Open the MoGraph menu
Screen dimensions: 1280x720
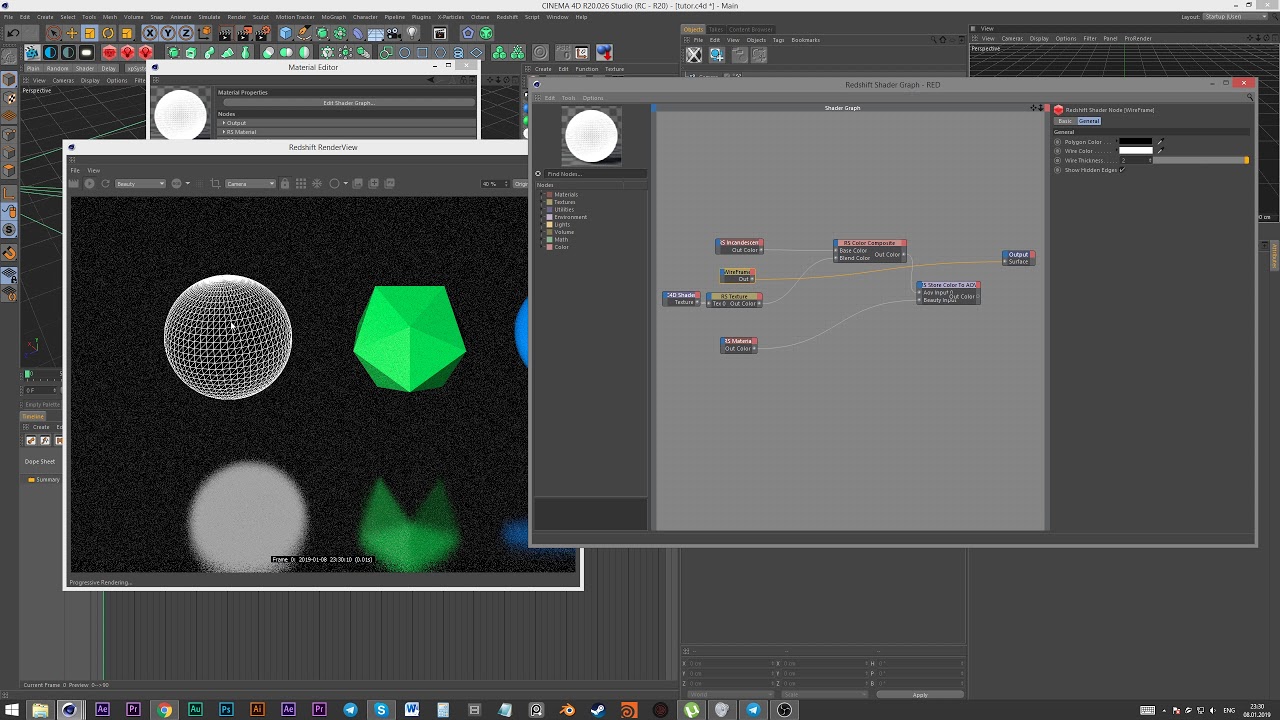point(334,17)
